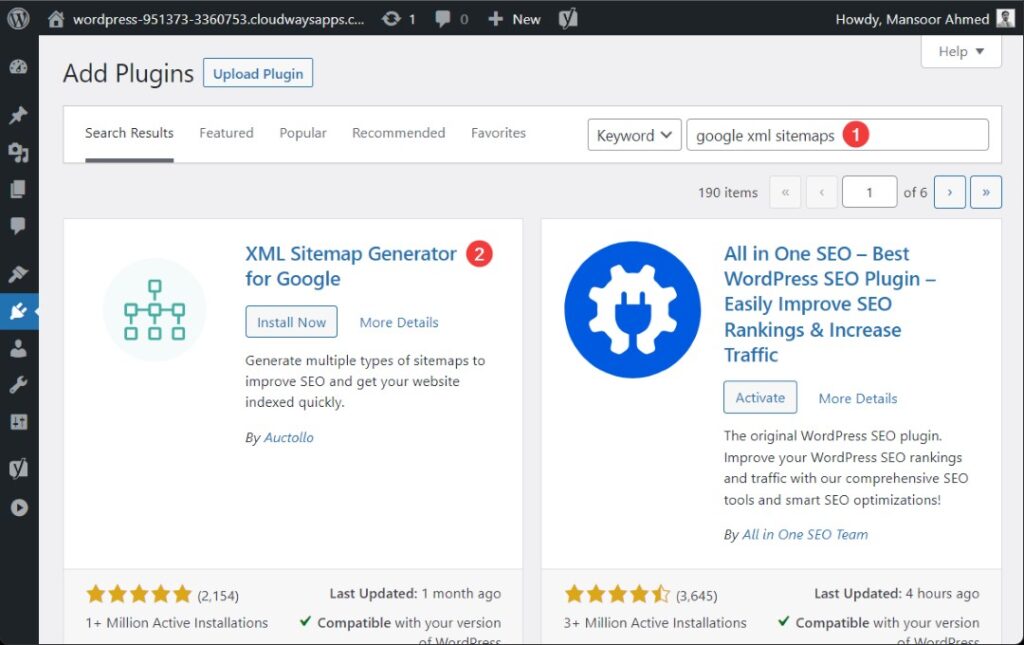Open More Details for XML Sitemap Generator
Viewport: 1024px width, 645px height.
click(x=399, y=322)
